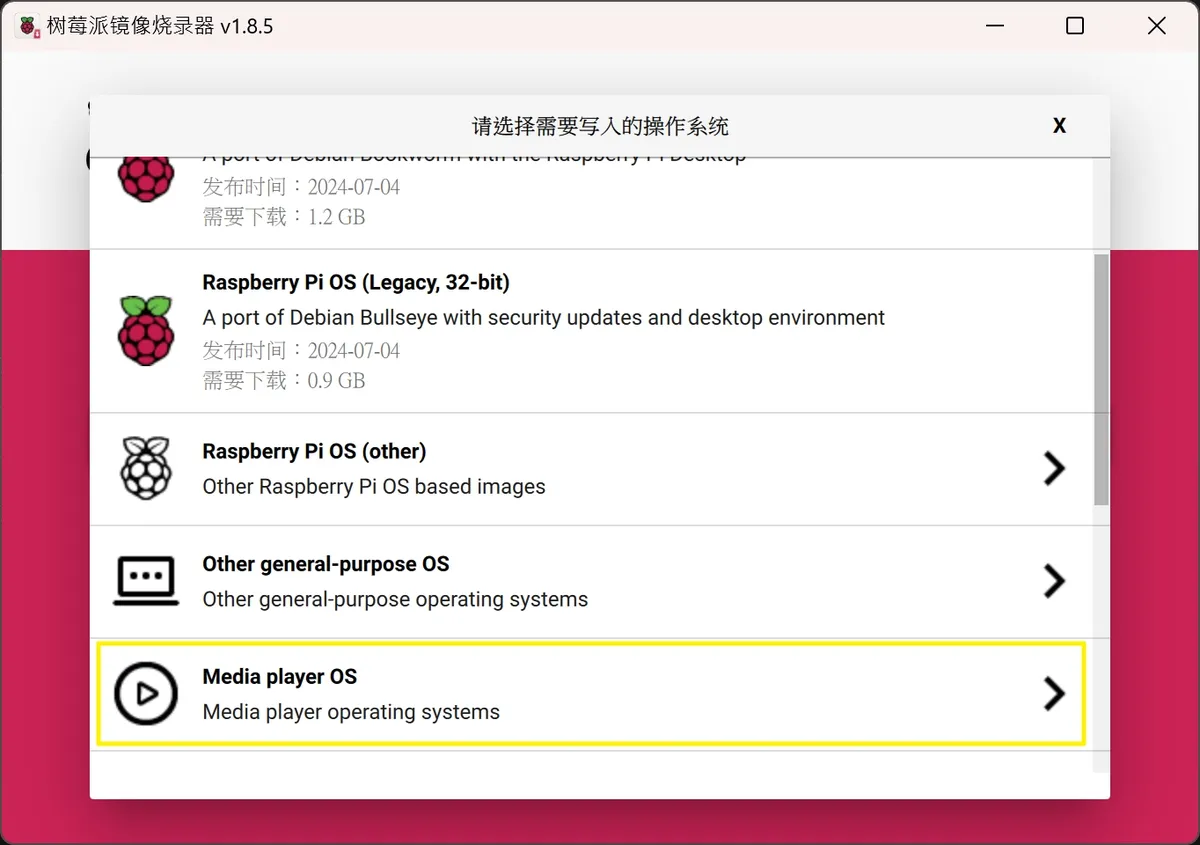The image size is (1200, 845).
Task: Click 'Other Raspberry Pi OS based images' description
Action: pyautogui.click(x=374, y=487)
